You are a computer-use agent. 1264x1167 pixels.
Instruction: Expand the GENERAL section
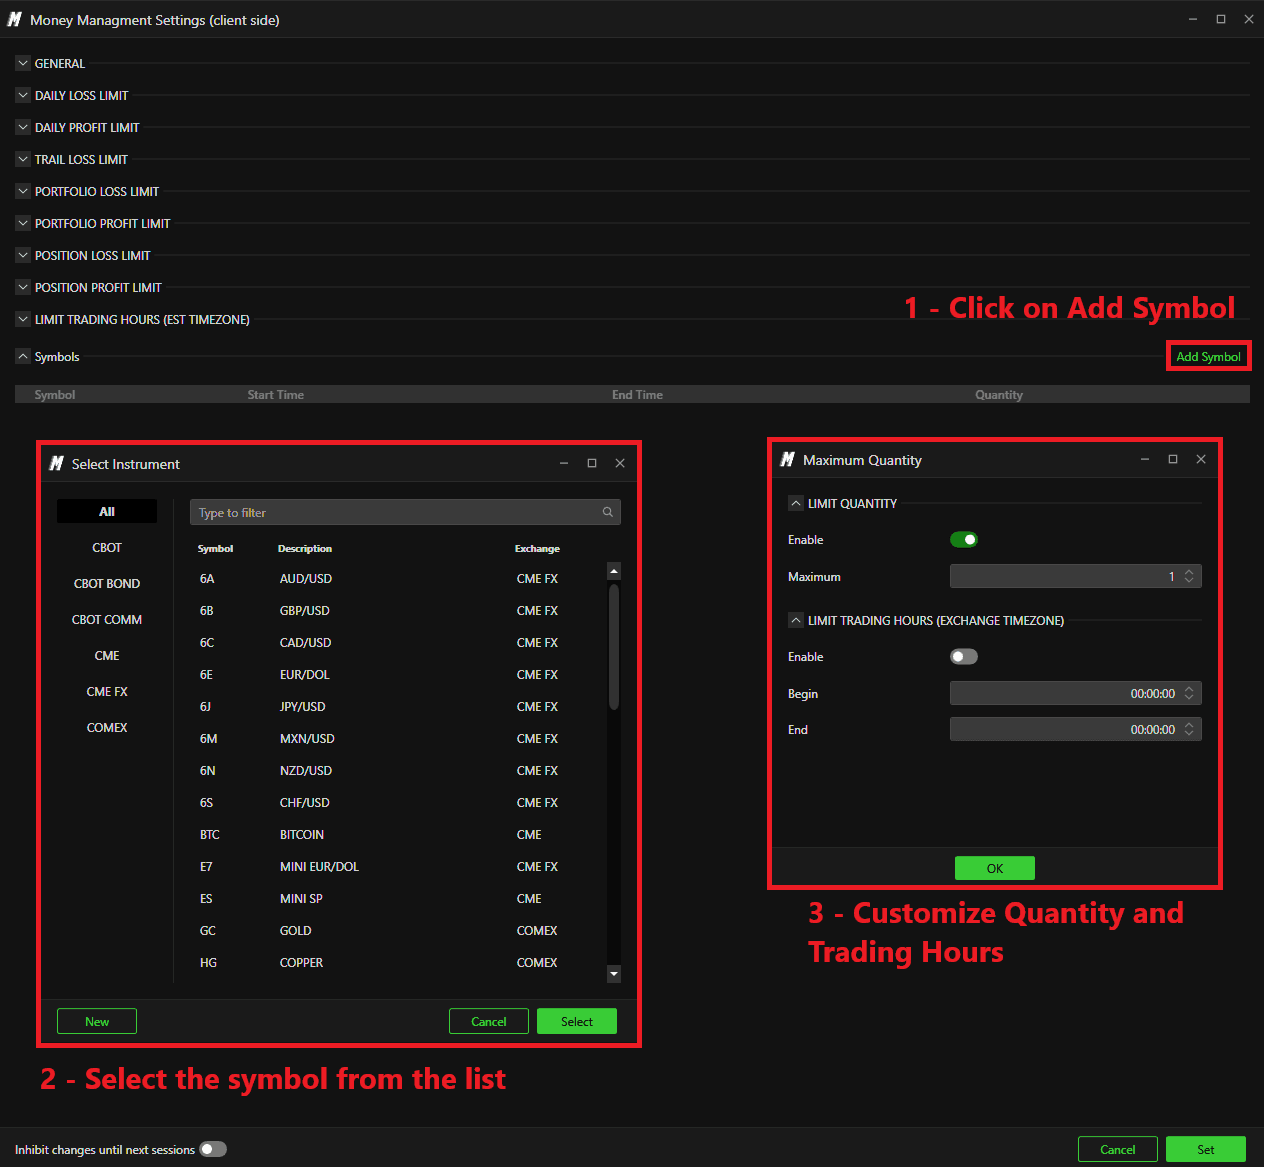point(23,63)
